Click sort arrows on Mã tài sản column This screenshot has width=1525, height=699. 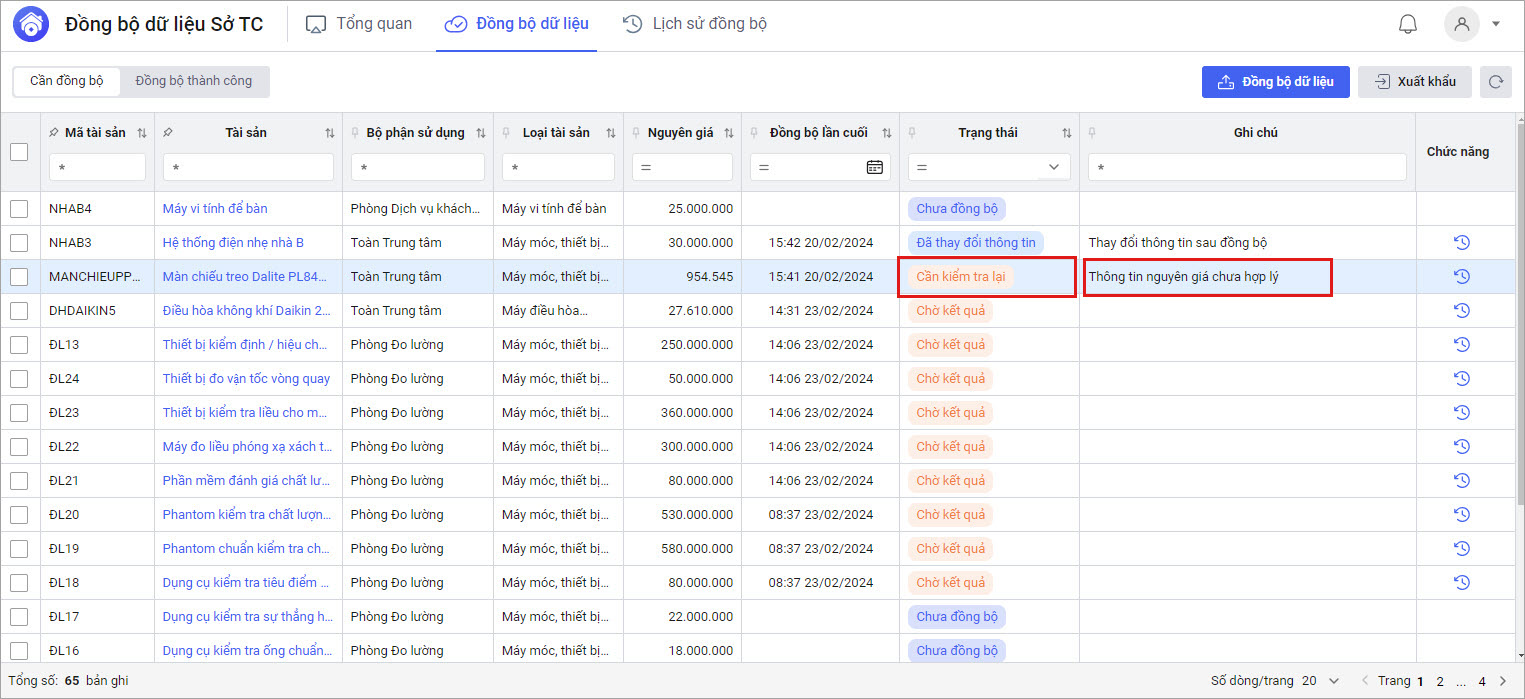[x=141, y=133]
